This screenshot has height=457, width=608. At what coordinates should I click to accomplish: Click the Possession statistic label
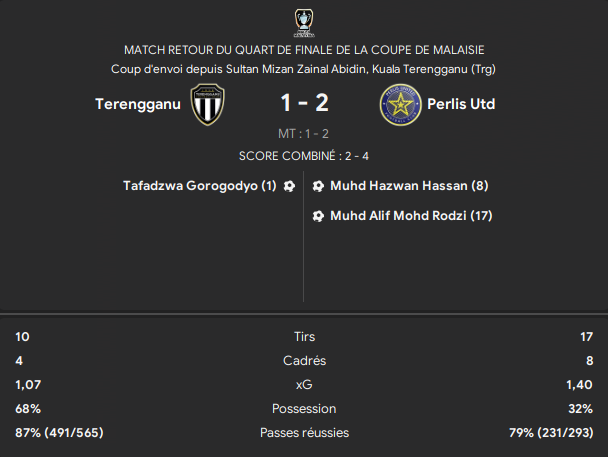click(304, 409)
